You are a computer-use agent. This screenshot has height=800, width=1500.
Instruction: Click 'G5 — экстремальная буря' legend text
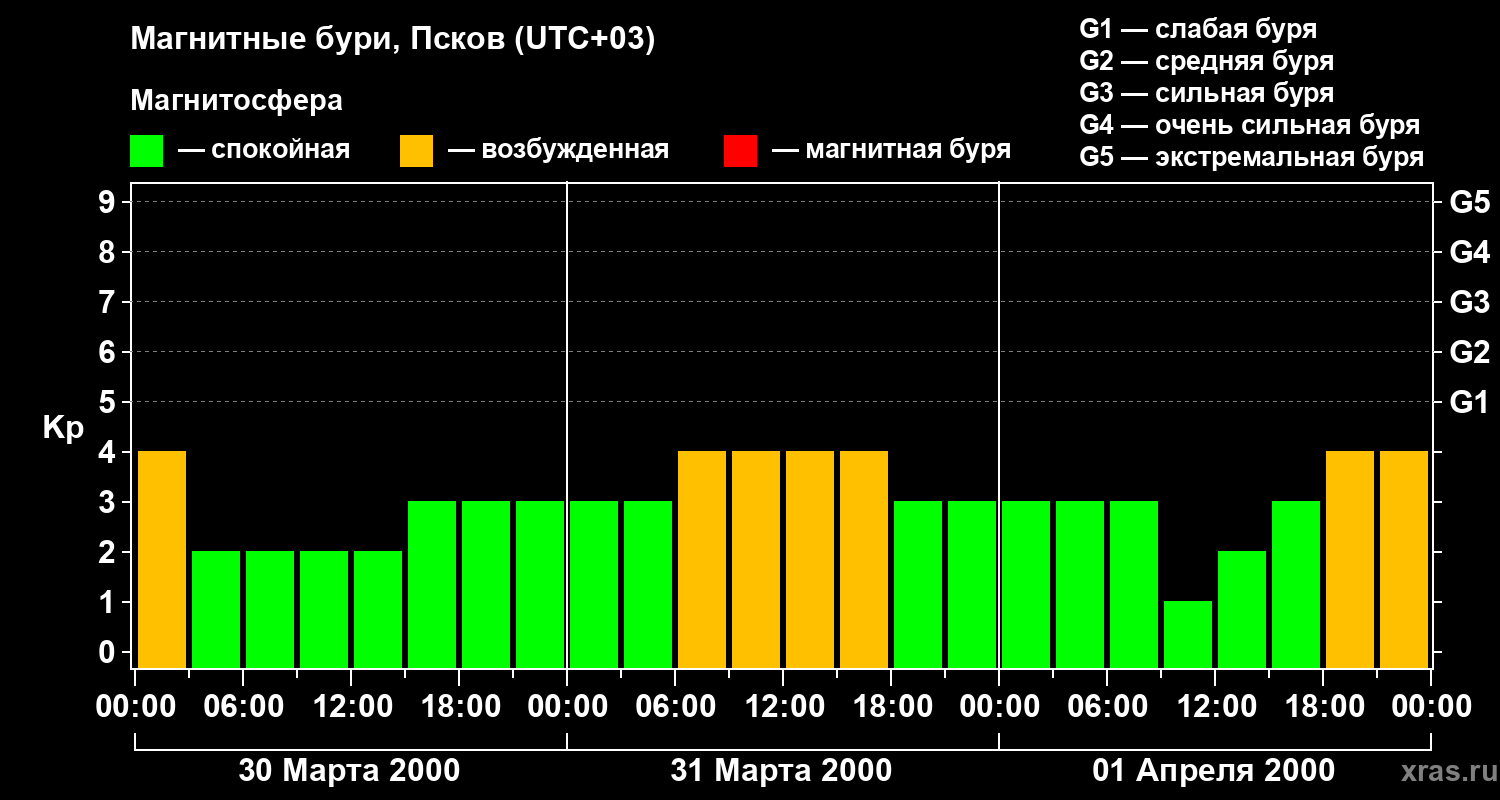point(1251,157)
